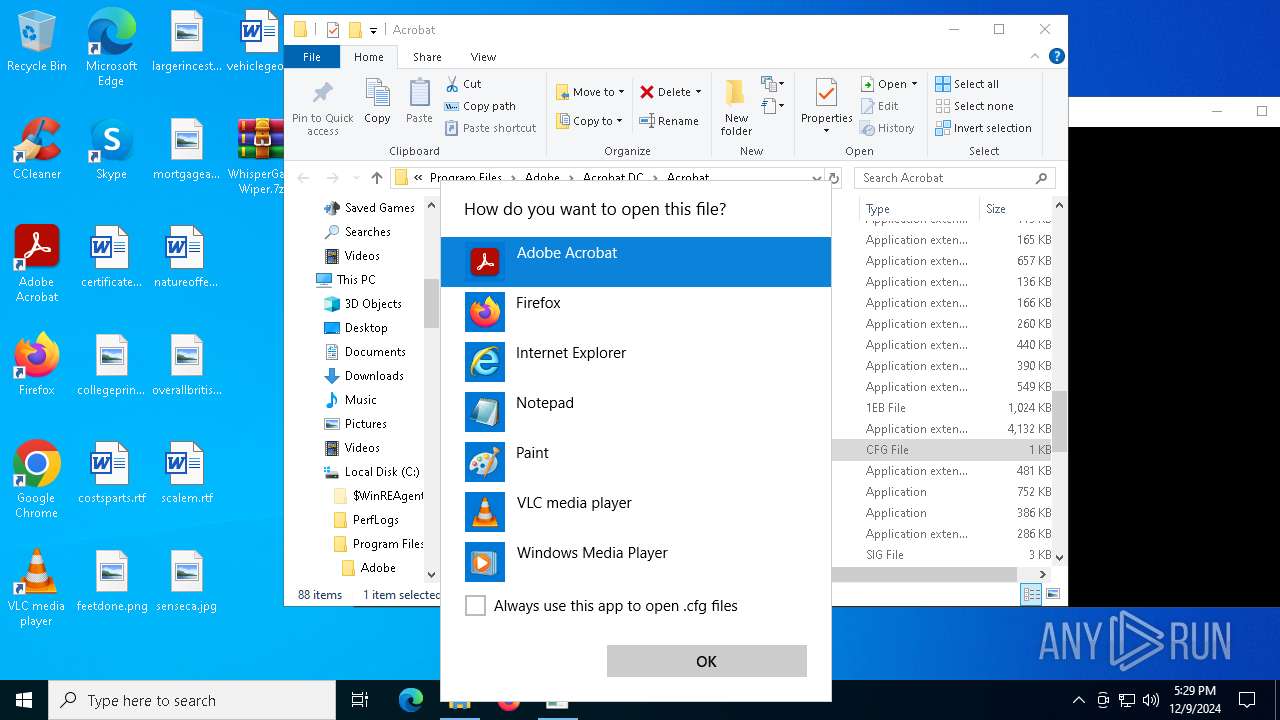
Task: Open Skype desktop shortcut
Action: 111,149
